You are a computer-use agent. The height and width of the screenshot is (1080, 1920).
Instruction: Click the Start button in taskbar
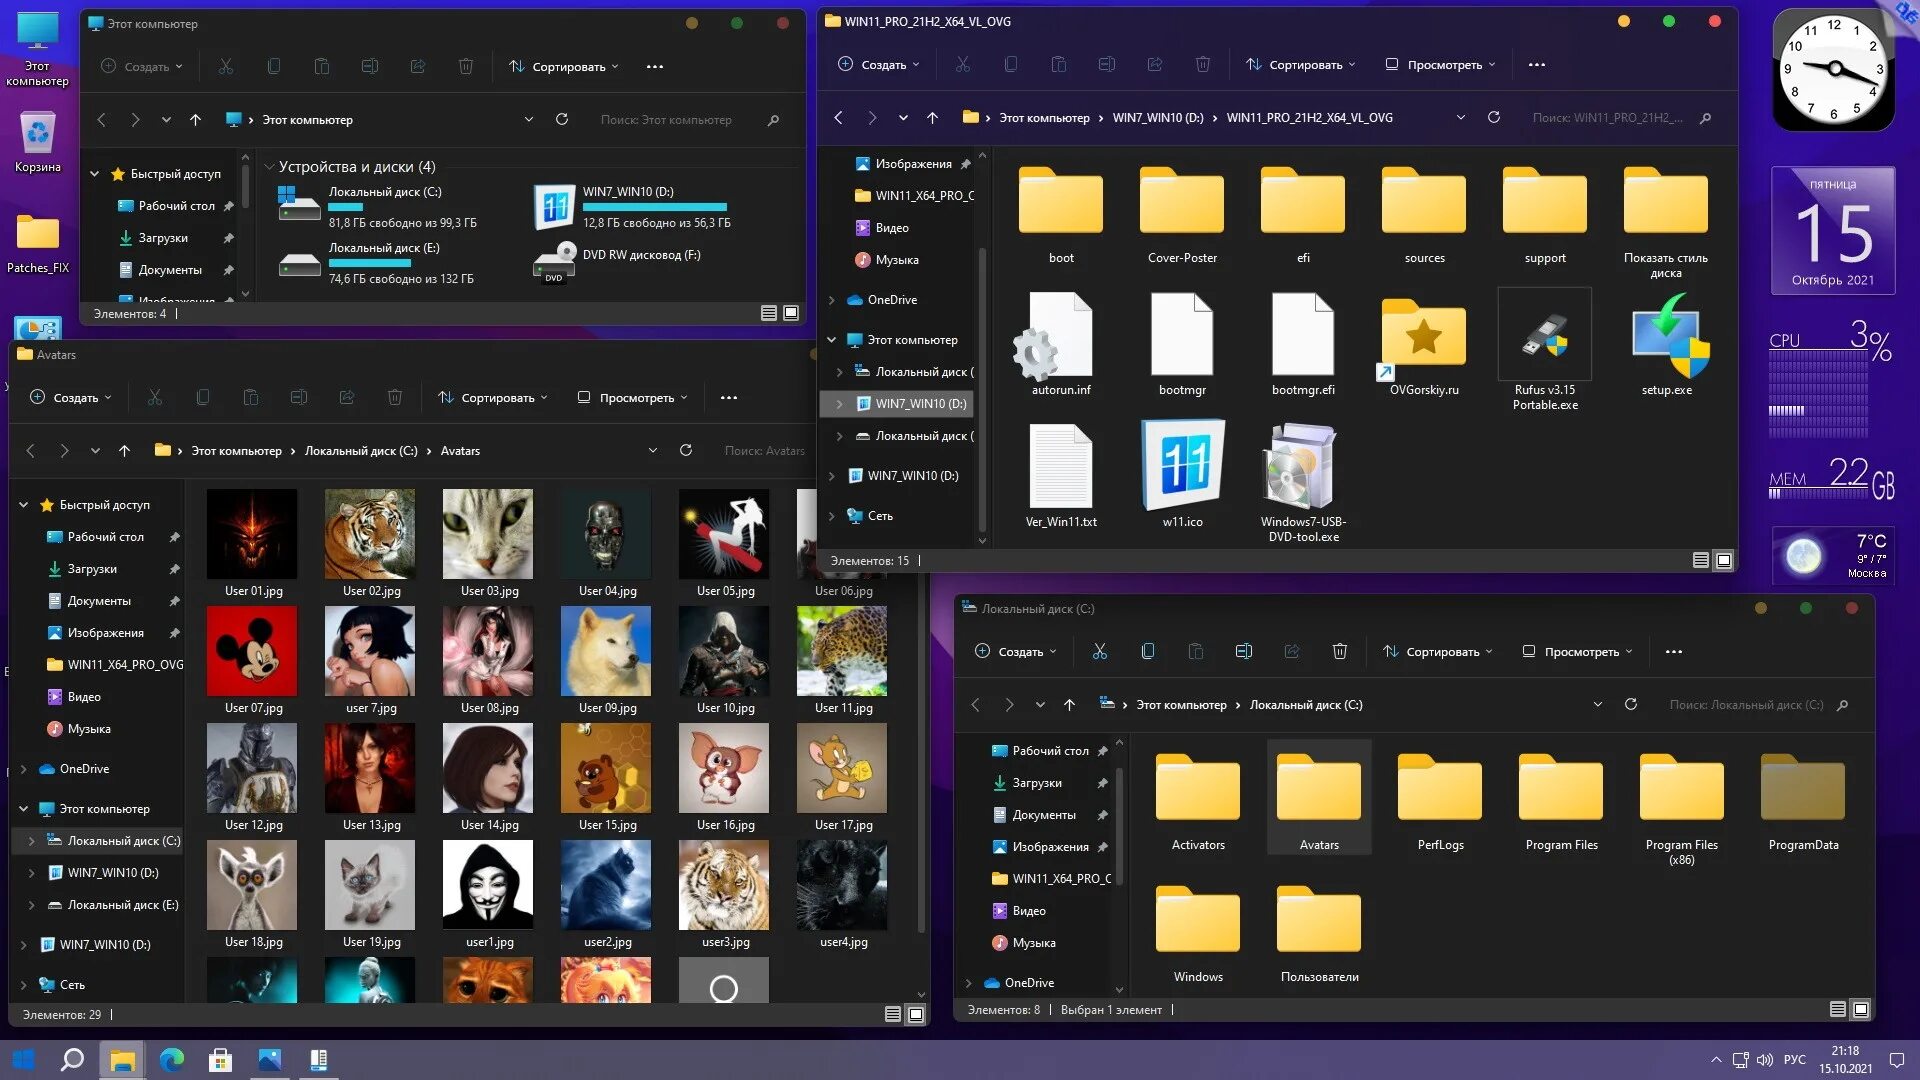[x=24, y=1060]
